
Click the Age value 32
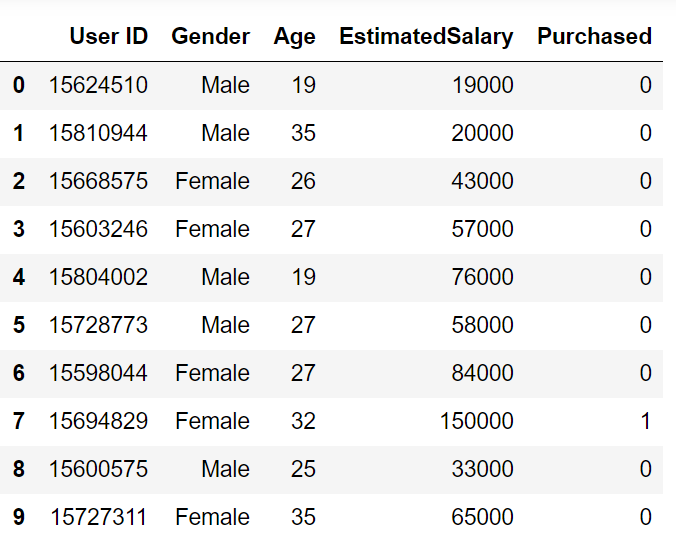click(302, 421)
